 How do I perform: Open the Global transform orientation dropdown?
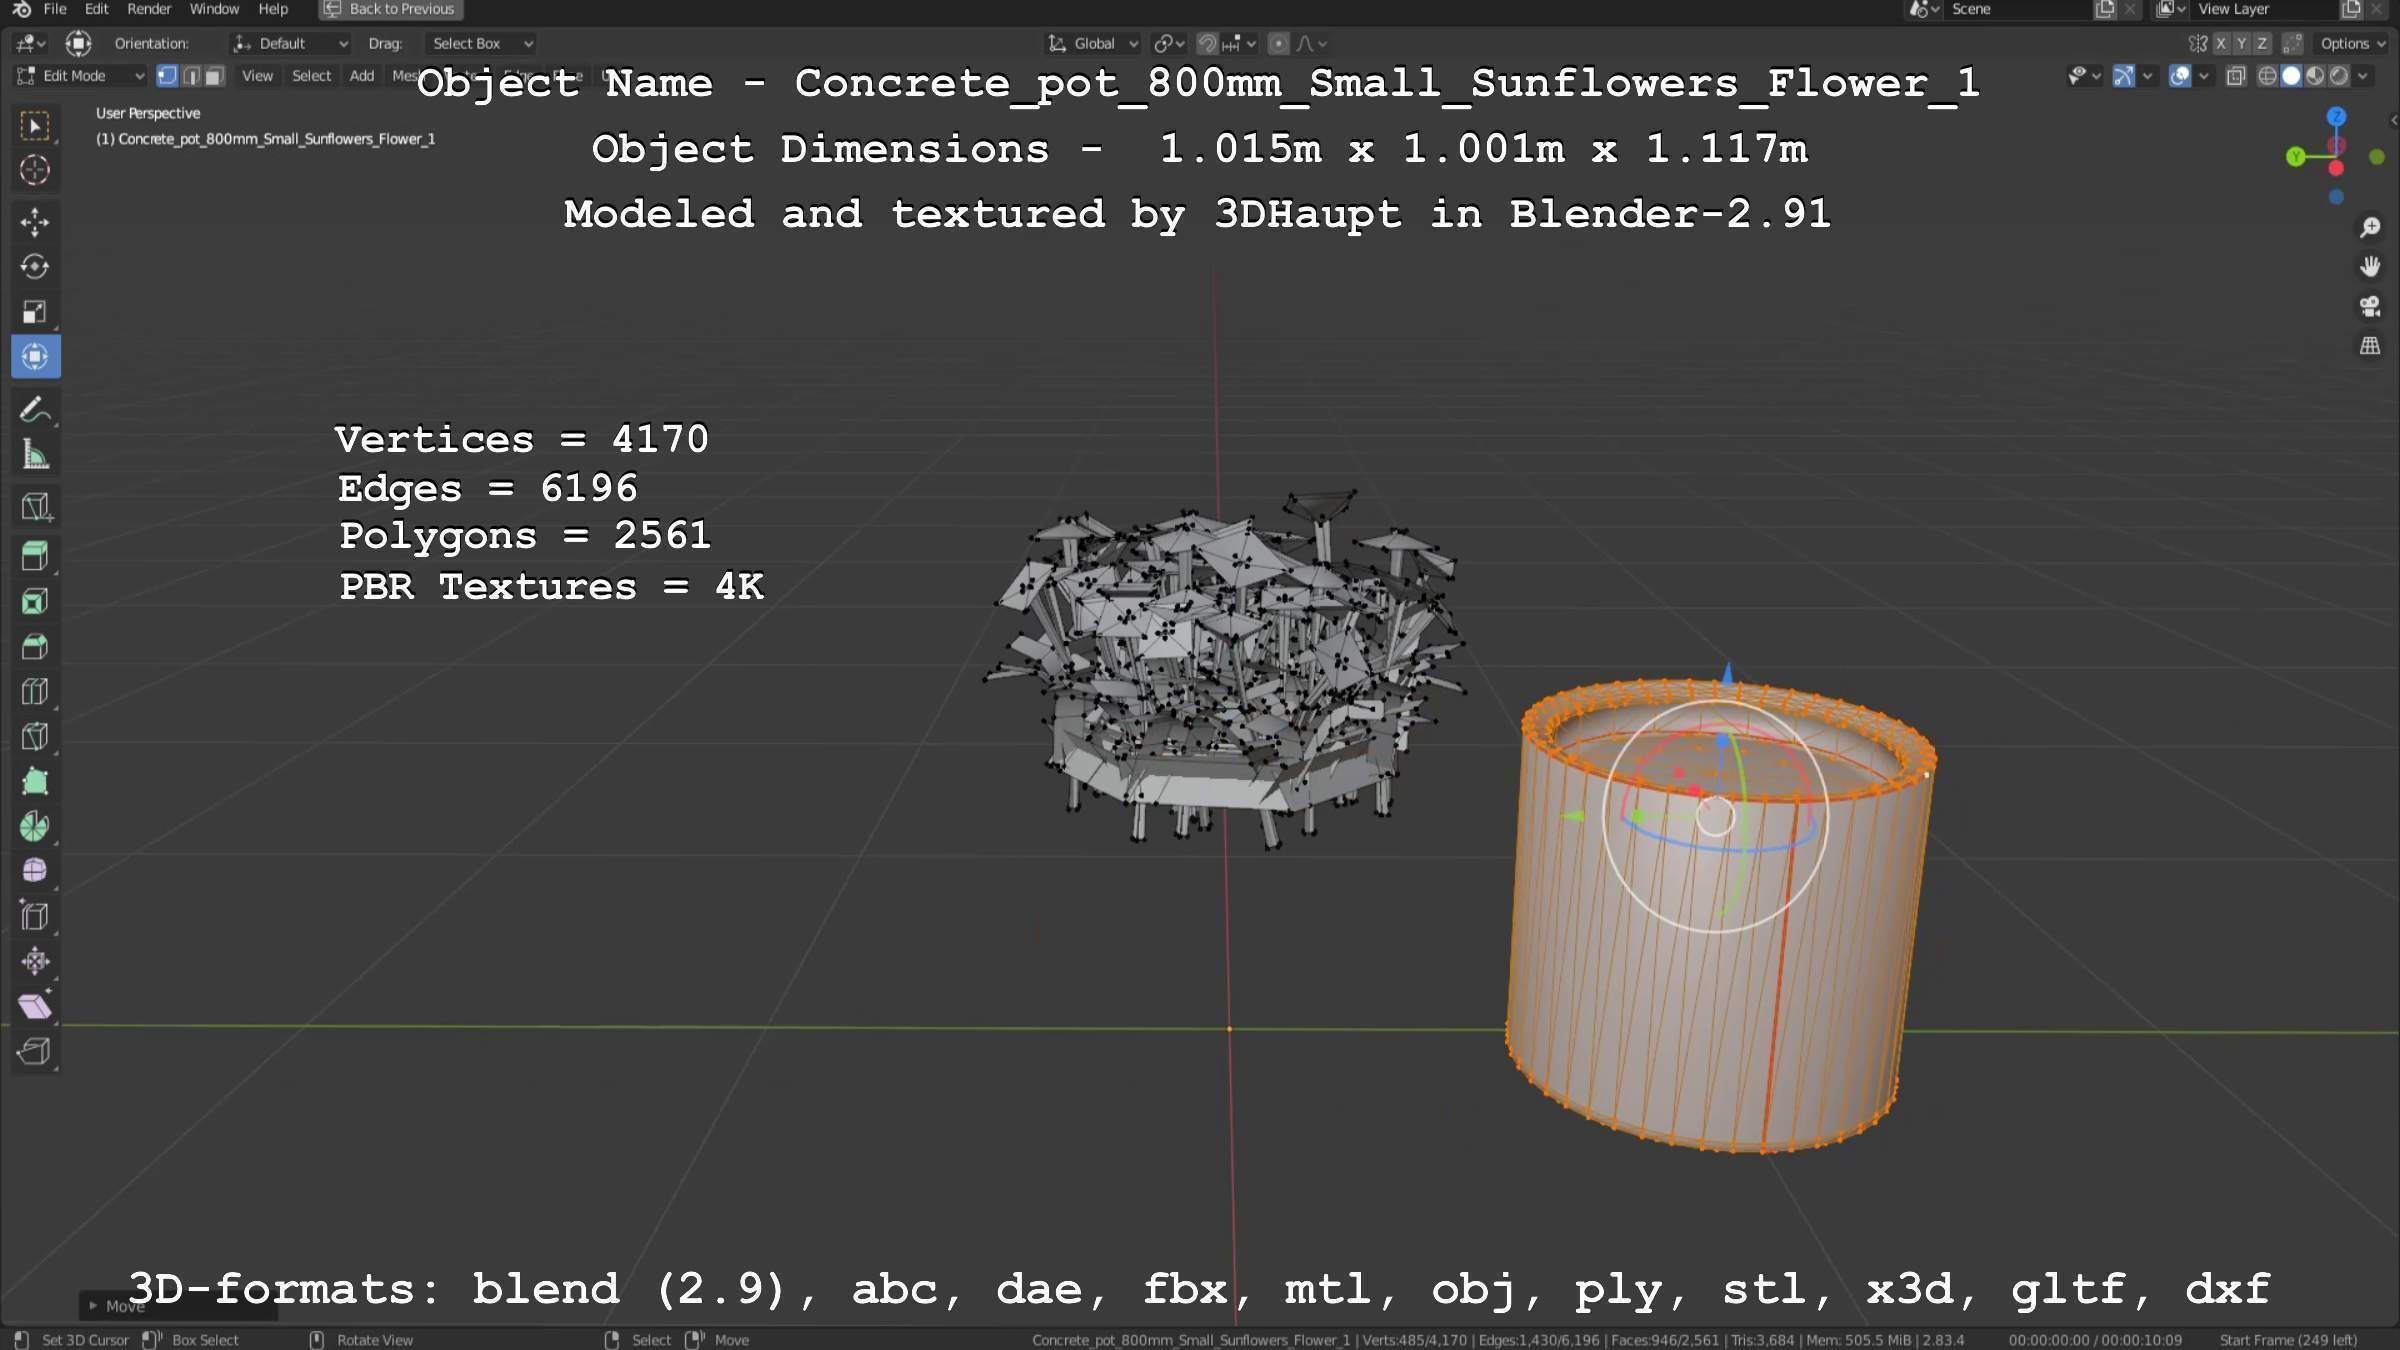[1093, 44]
